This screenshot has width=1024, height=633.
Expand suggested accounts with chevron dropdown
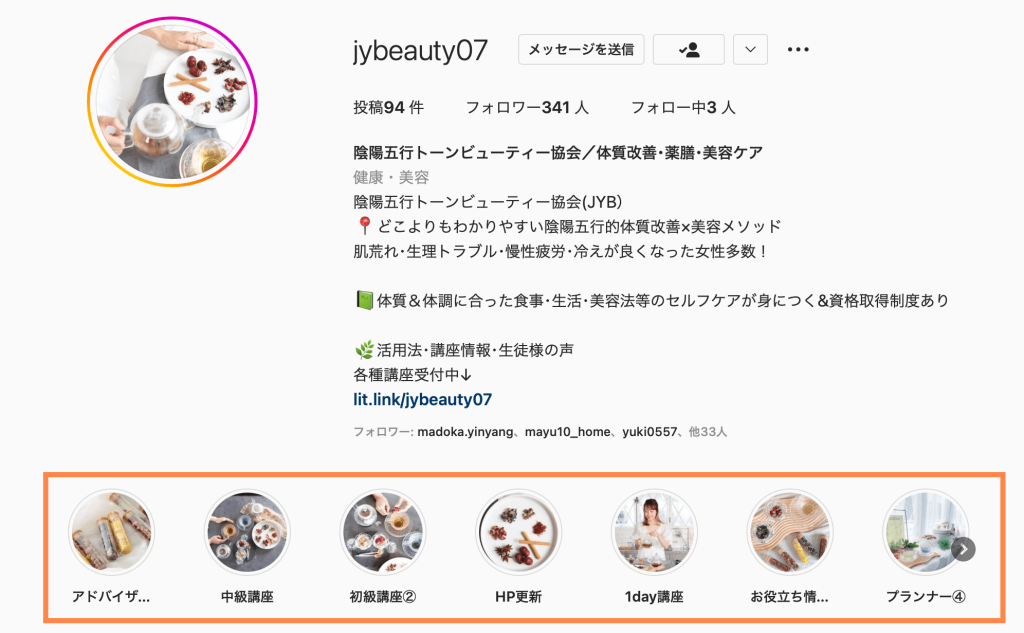750,50
